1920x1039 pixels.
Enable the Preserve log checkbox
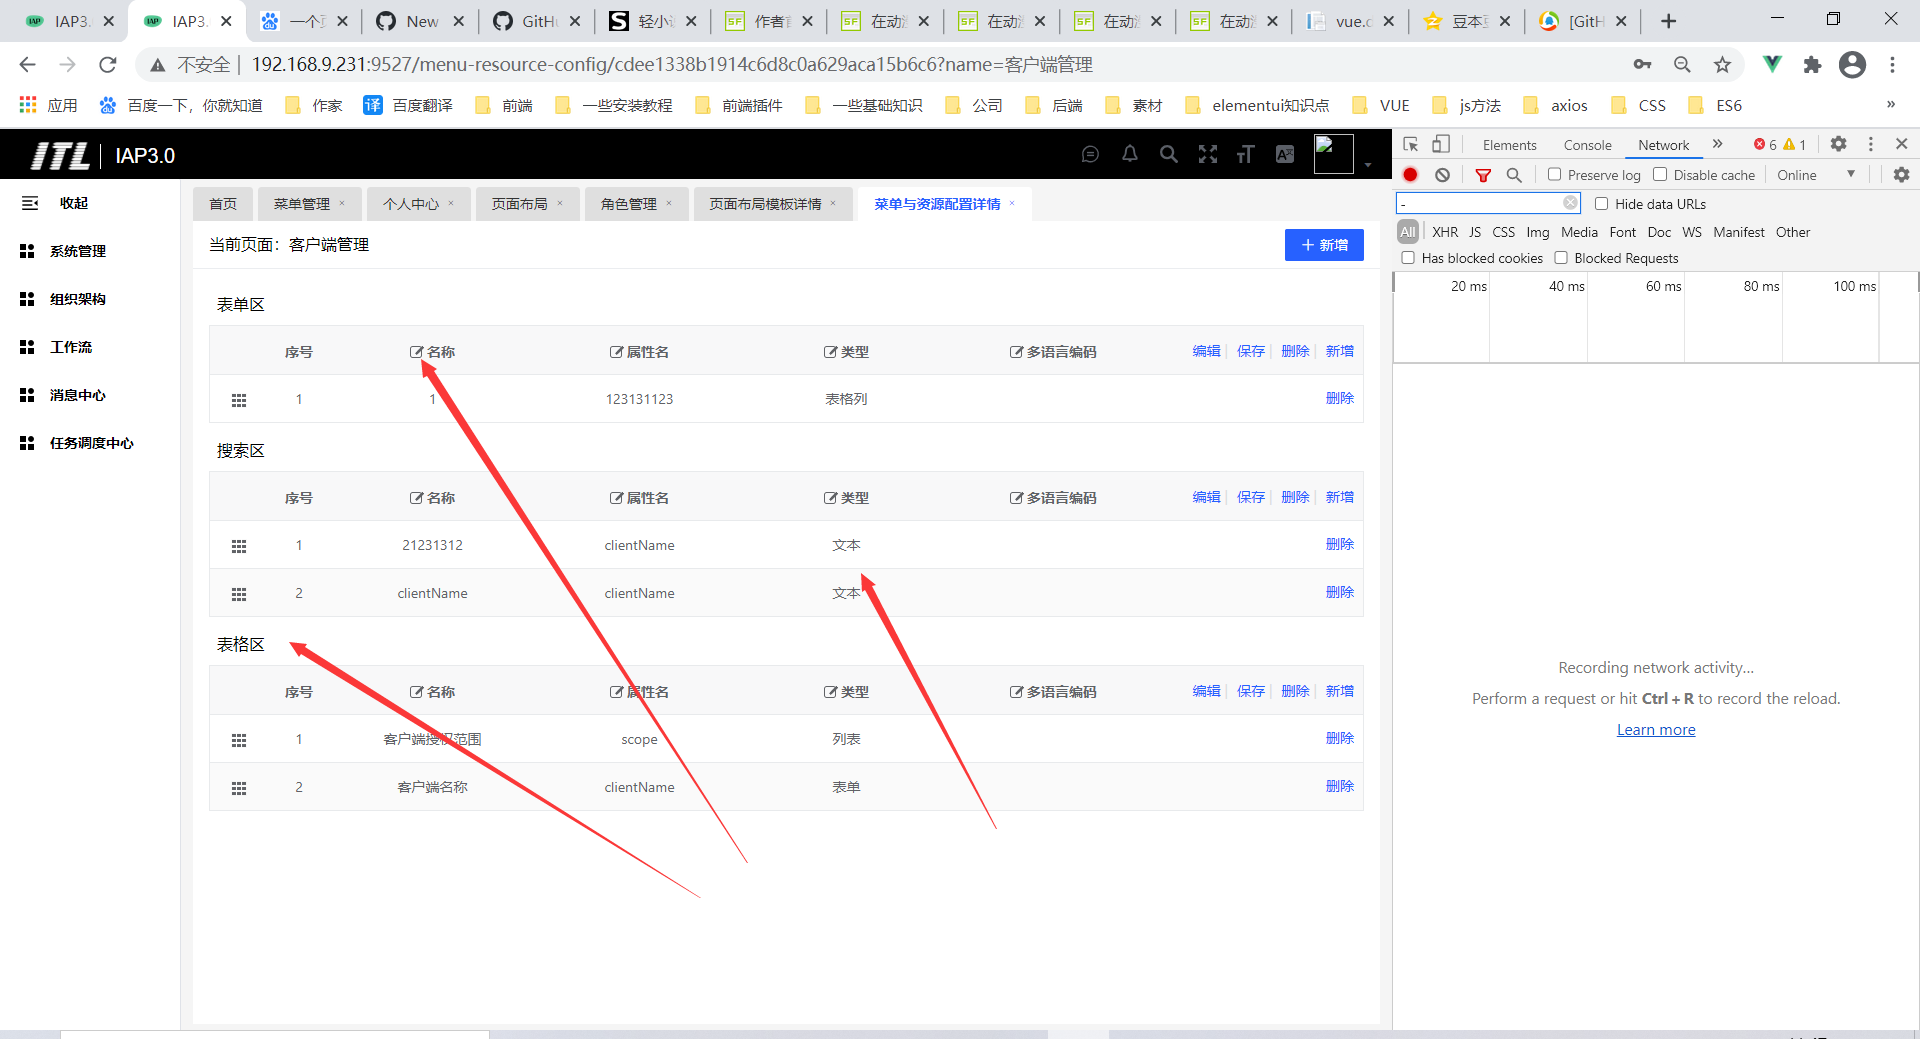(x=1555, y=175)
